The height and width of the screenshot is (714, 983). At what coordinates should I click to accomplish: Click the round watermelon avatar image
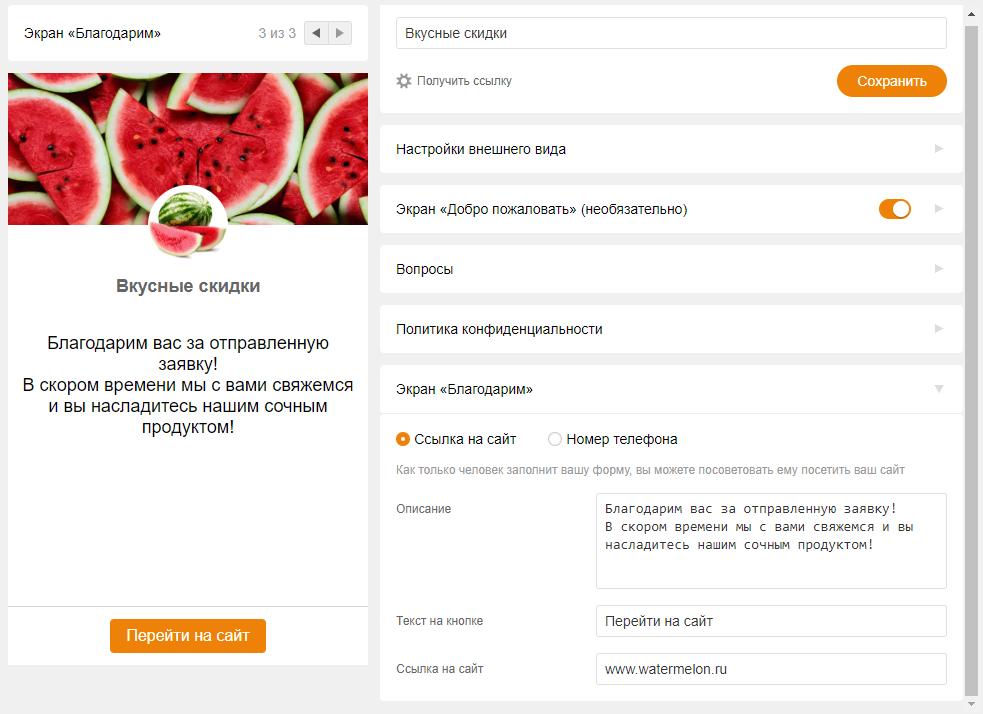pos(187,223)
